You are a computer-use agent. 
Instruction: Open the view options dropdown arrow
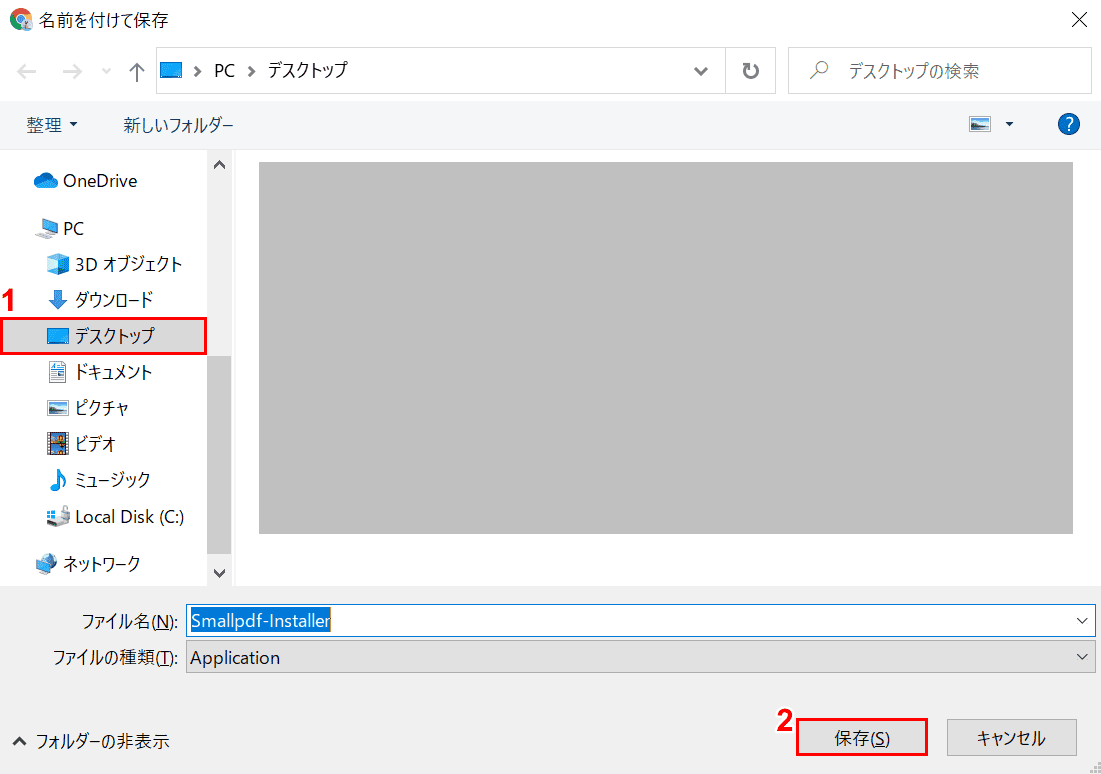tap(1009, 124)
